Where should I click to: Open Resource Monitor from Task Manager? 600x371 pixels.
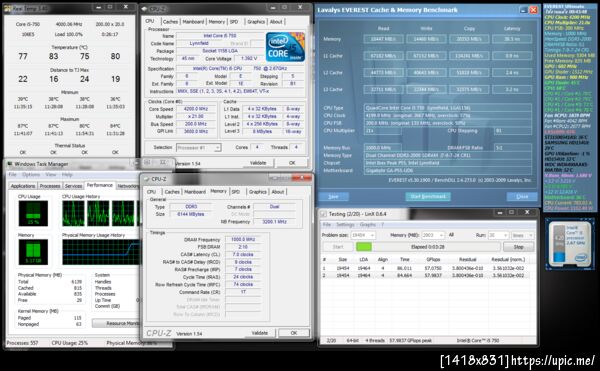117,324
